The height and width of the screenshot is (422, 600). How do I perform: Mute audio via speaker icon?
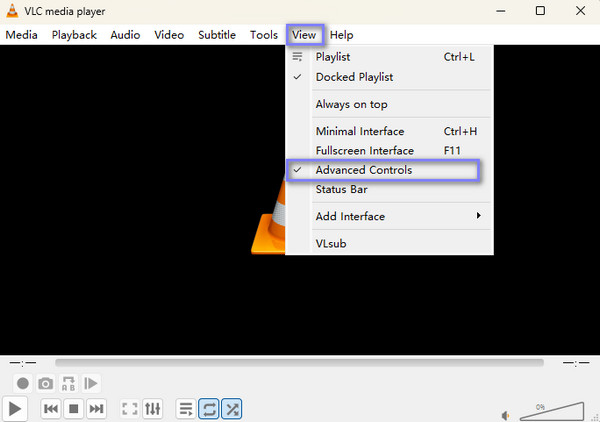[x=505, y=415]
